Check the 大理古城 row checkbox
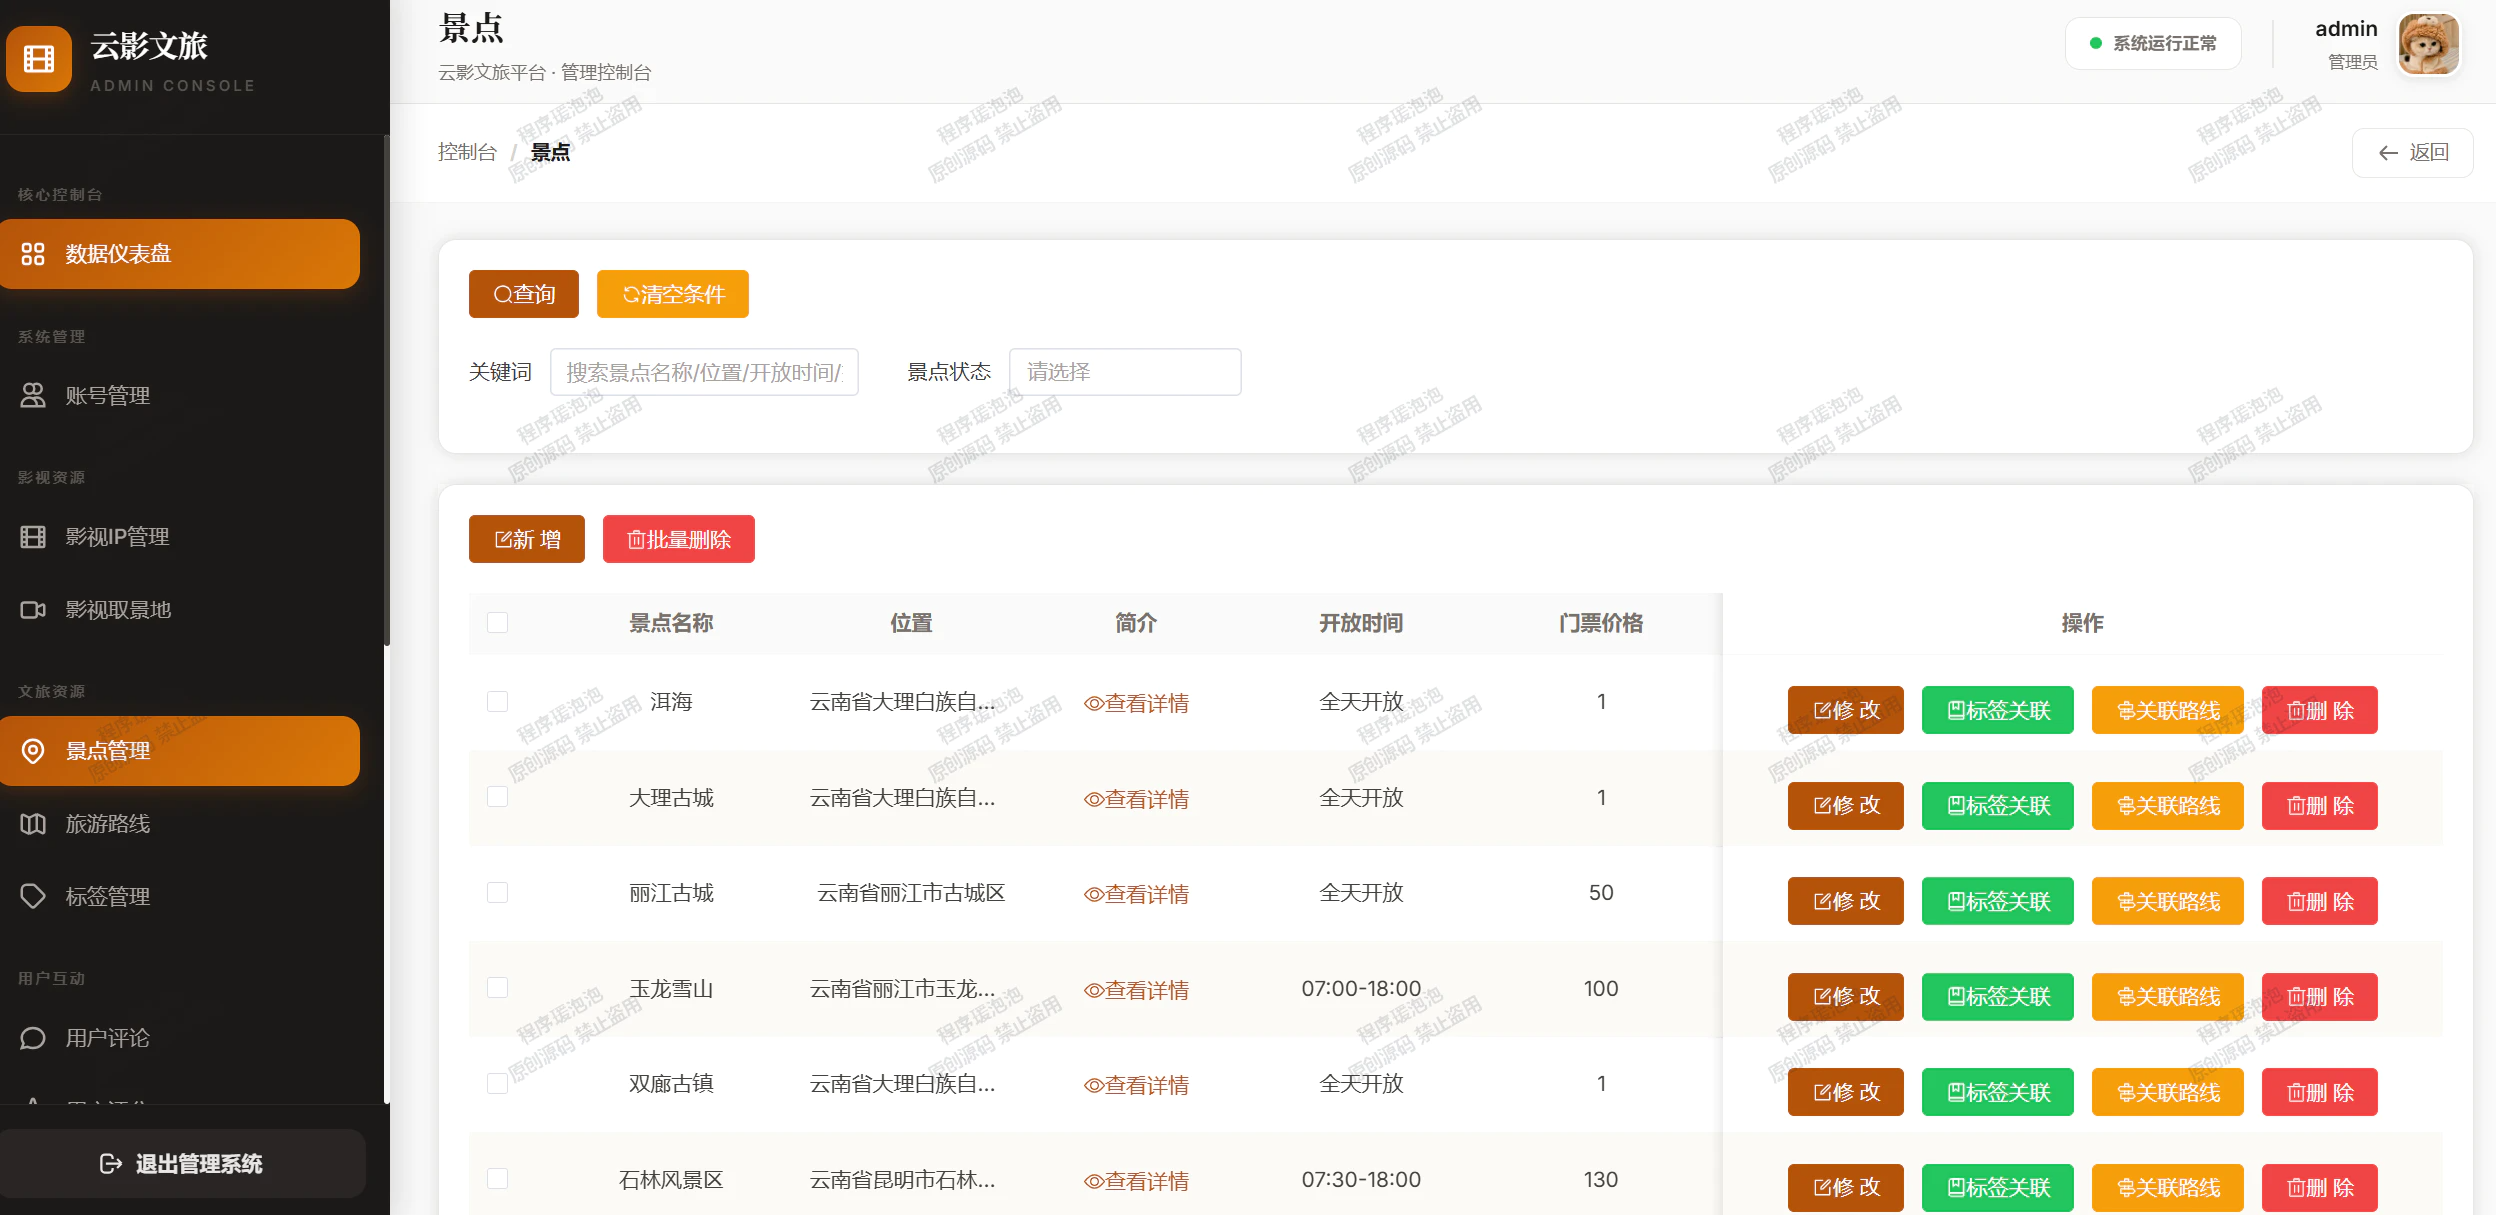 click(x=497, y=797)
